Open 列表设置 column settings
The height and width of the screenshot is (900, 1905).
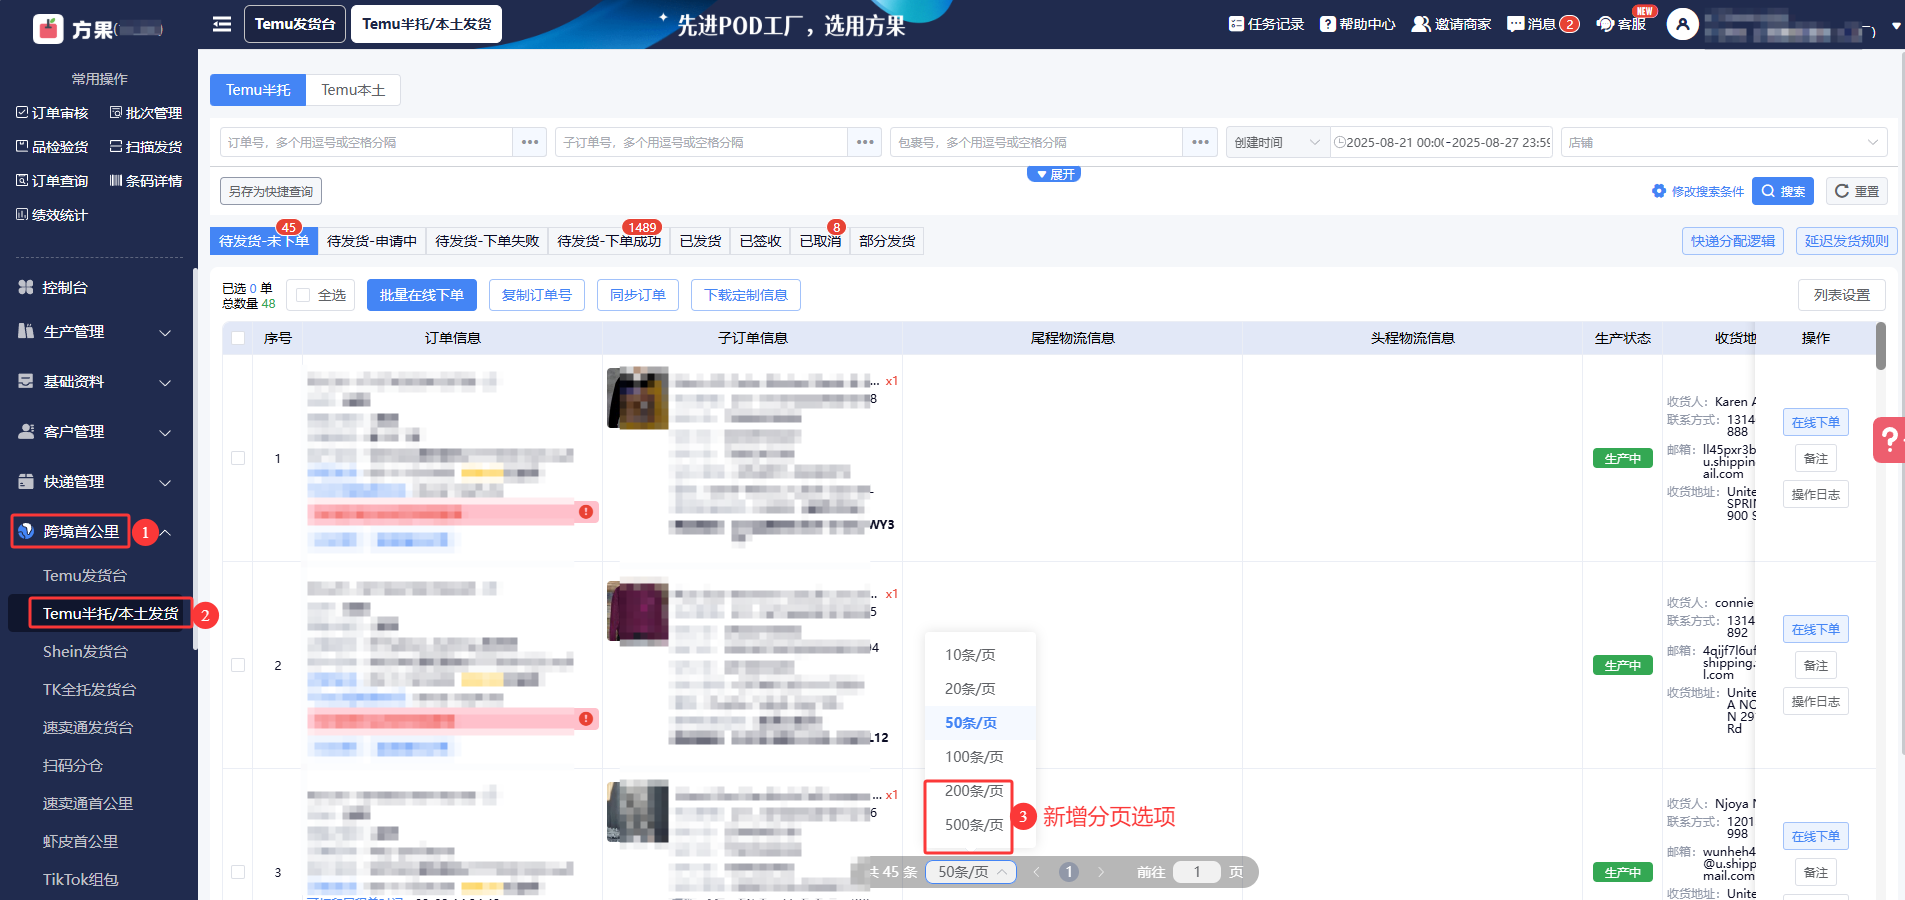pos(1842,295)
